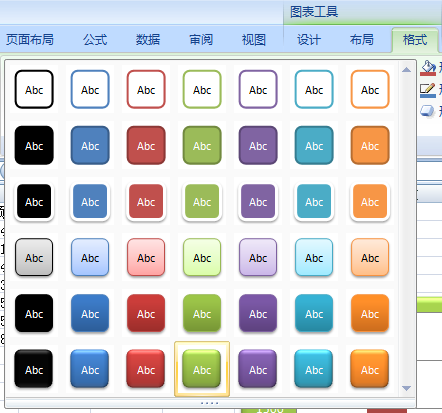Select the blue gradient style in fifth row
This screenshot has width=442, height=413.
(90, 313)
